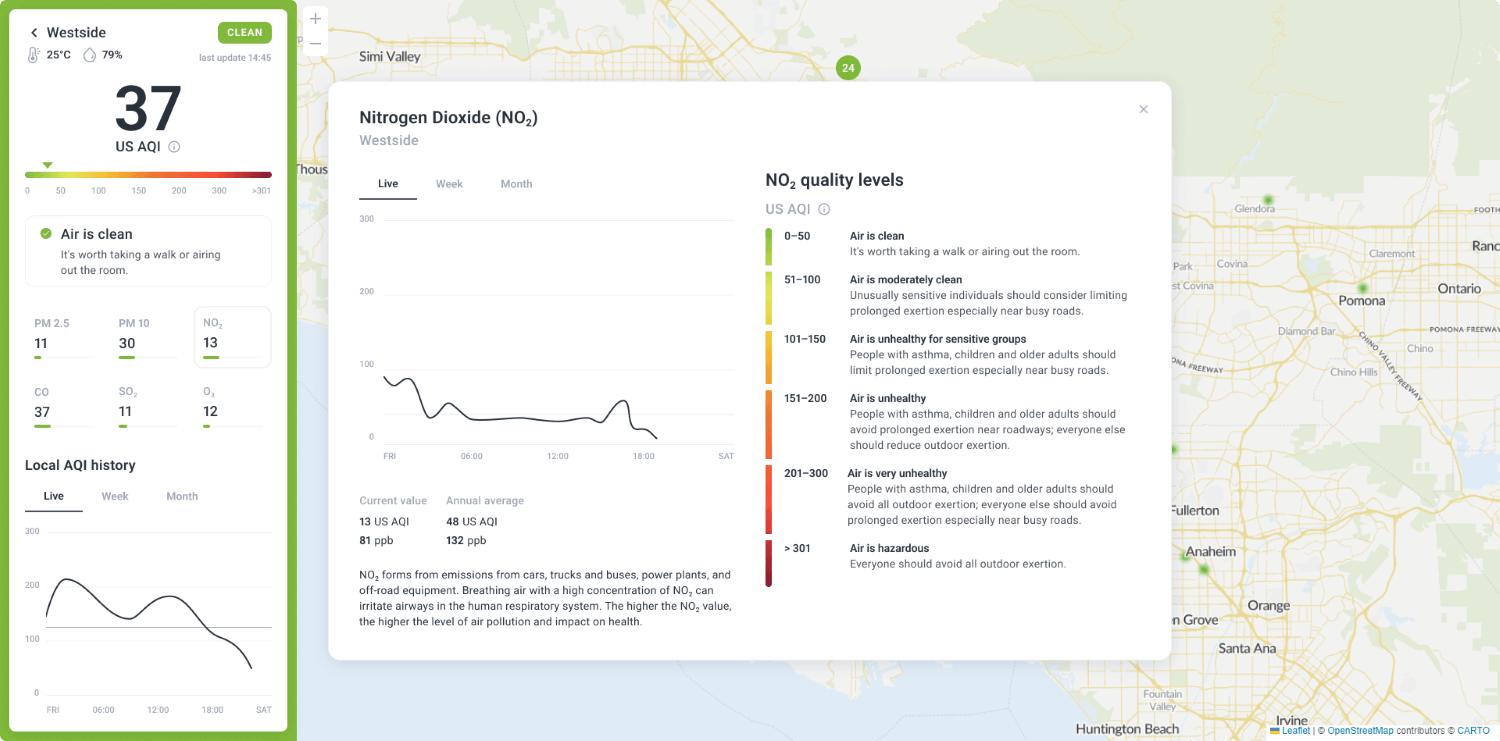Zoom out on the map

(315, 44)
